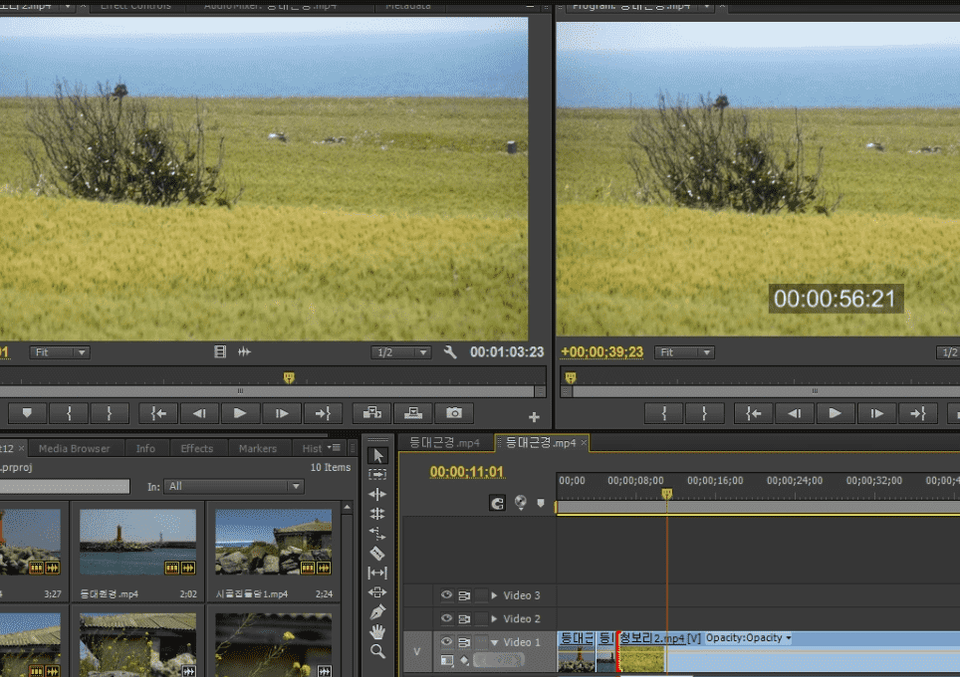Toggle sync lock for Video 3
Viewport: 960px width, 677px height.
[465, 595]
